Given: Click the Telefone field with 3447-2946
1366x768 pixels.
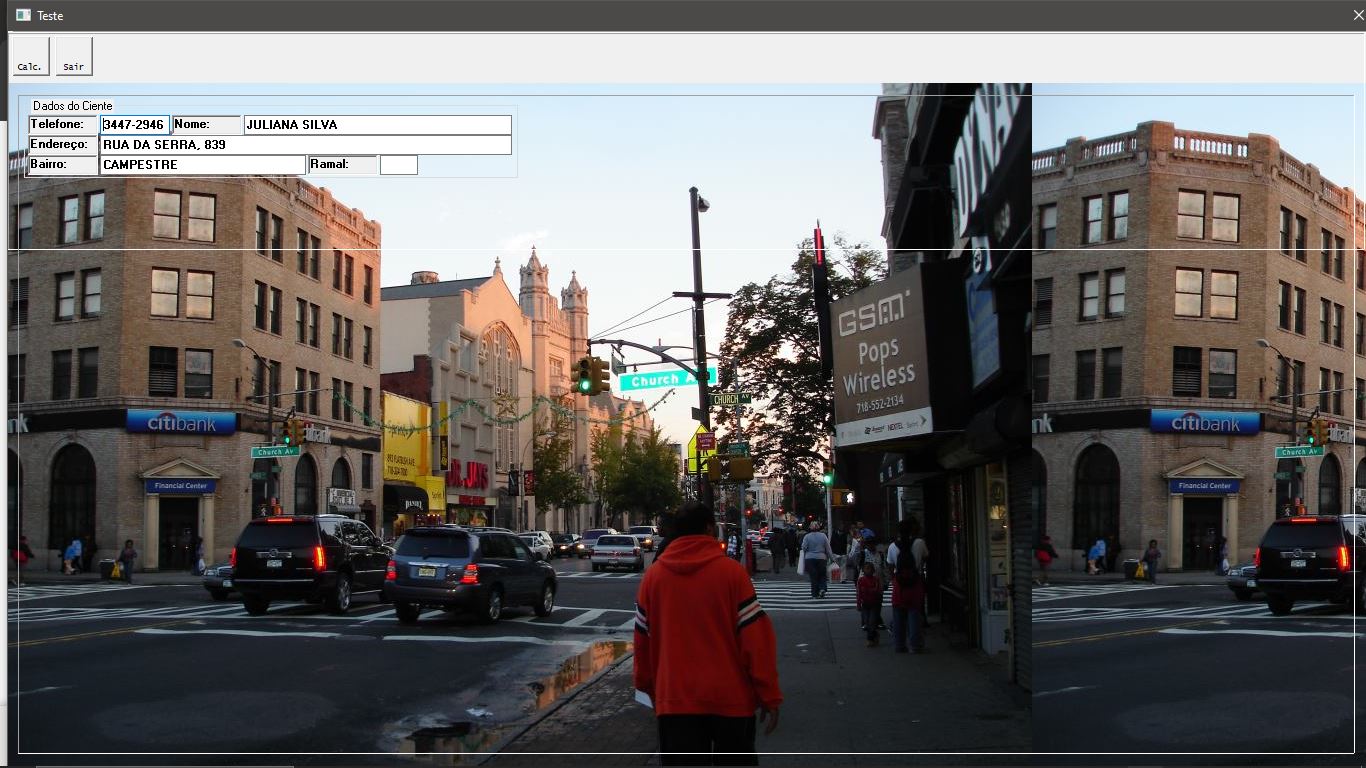Looking at the screenshot, I should (x=135, y=125).
